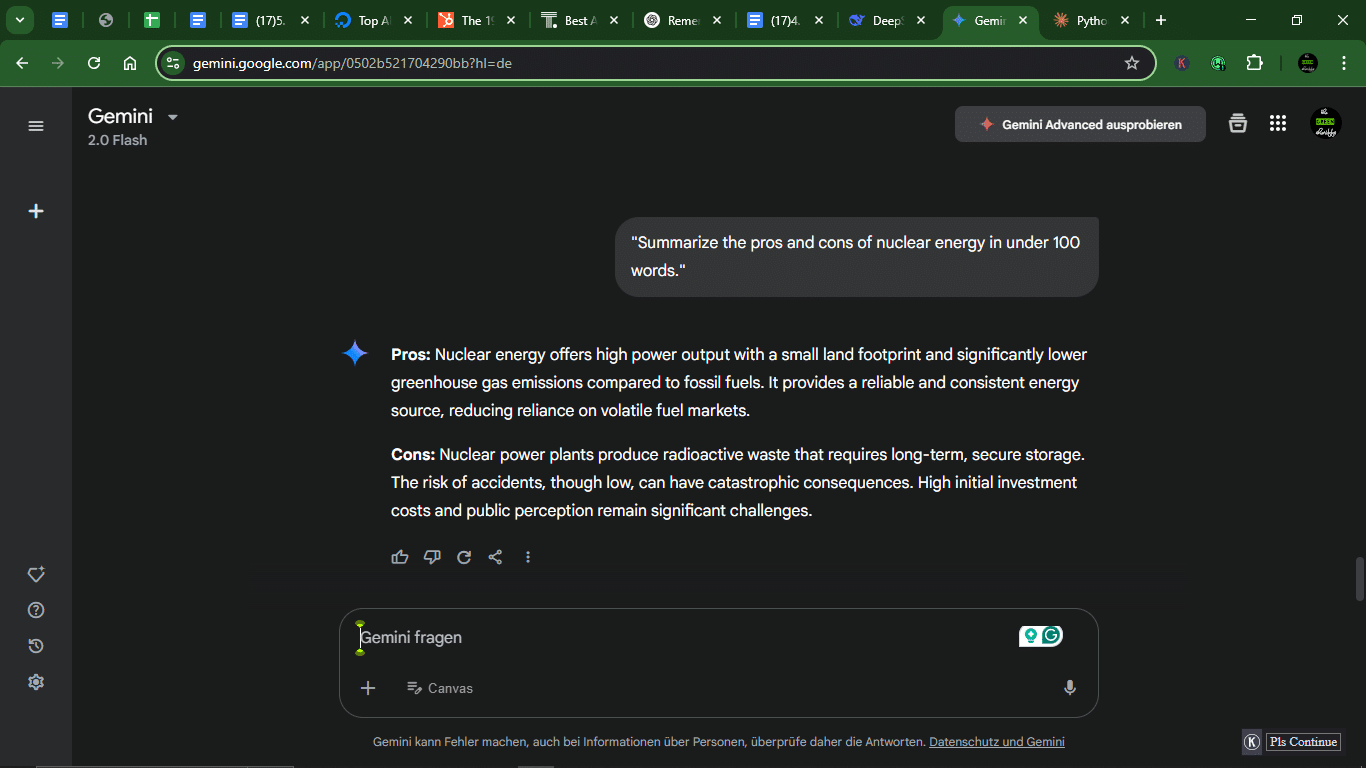1366x768 pixels.
Task: Open the browser Extensions puzzle icon
Action: click(x=1254, y=63)
